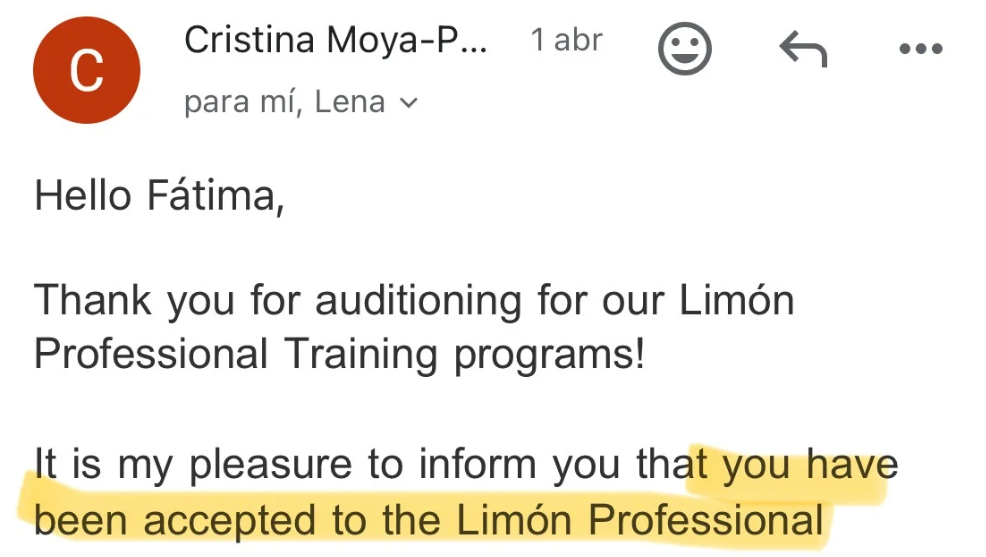Open the three-dot more options menu
986x557 pixels.
tap(921, 47)
